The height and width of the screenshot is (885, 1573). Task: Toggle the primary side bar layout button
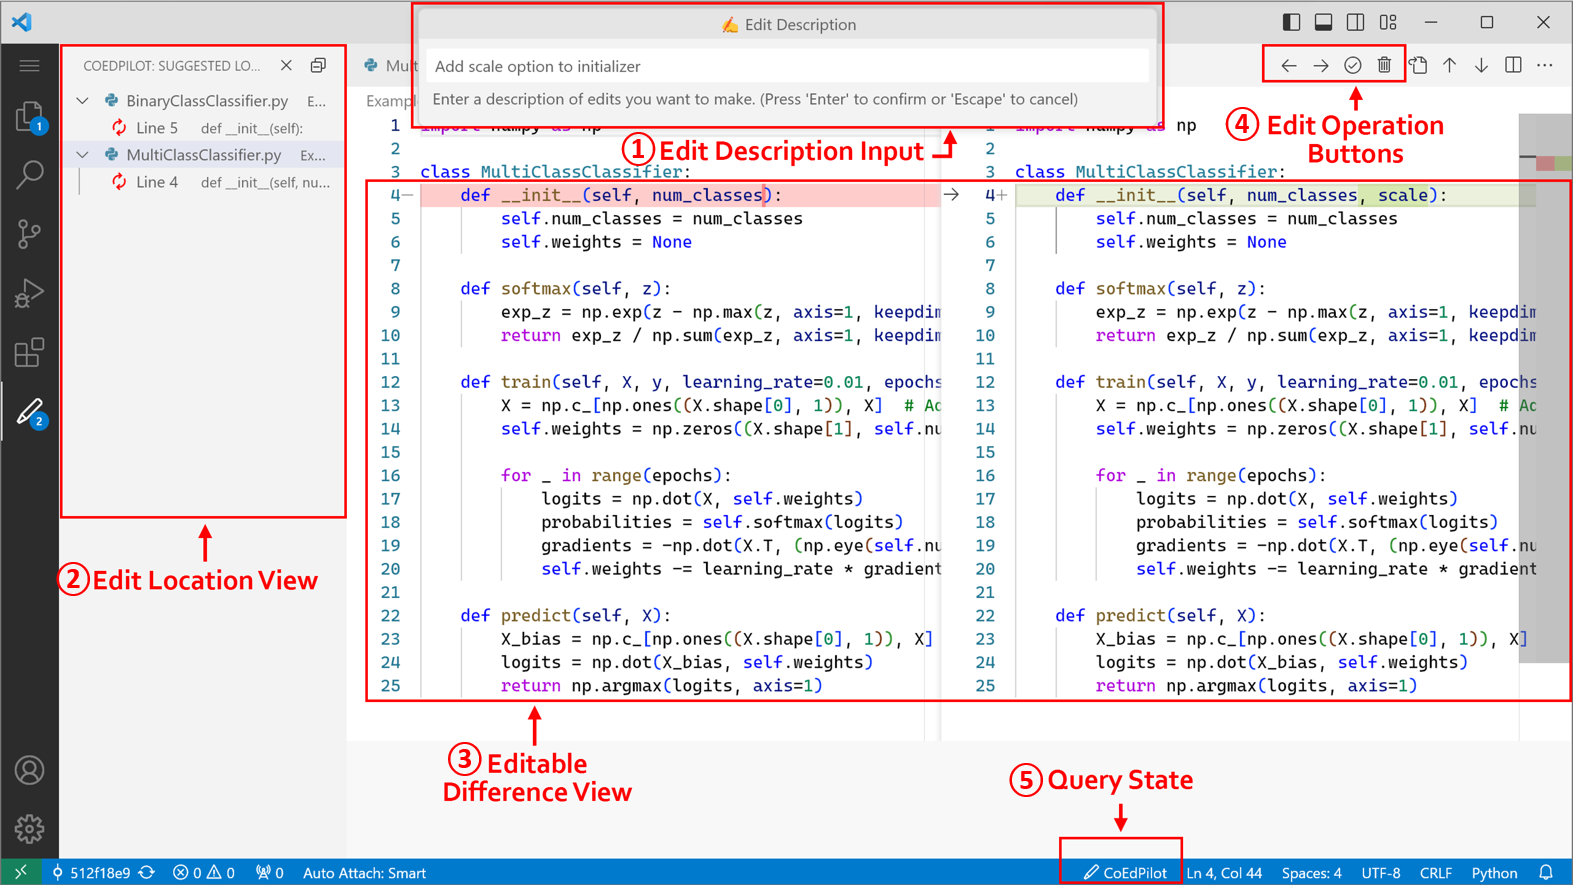click(x=1292, y=22)
